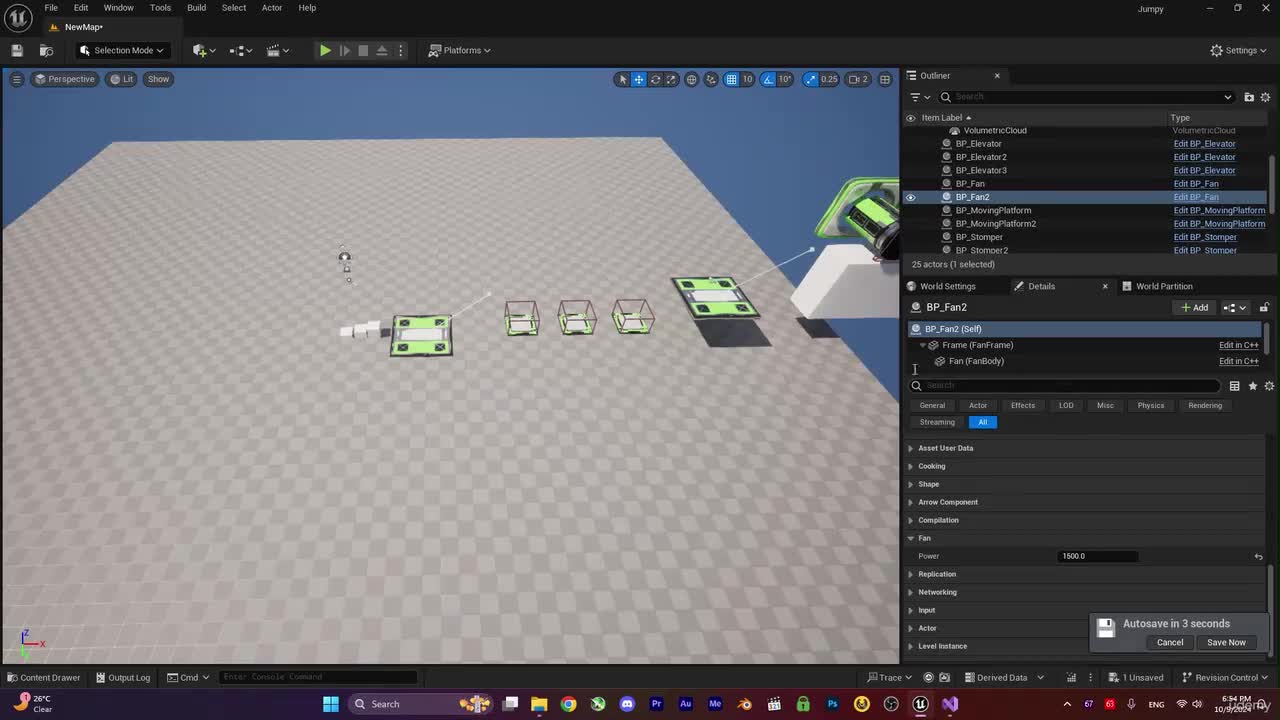
Task: Toggle the Details panel lock
Action: [1264, 308]
